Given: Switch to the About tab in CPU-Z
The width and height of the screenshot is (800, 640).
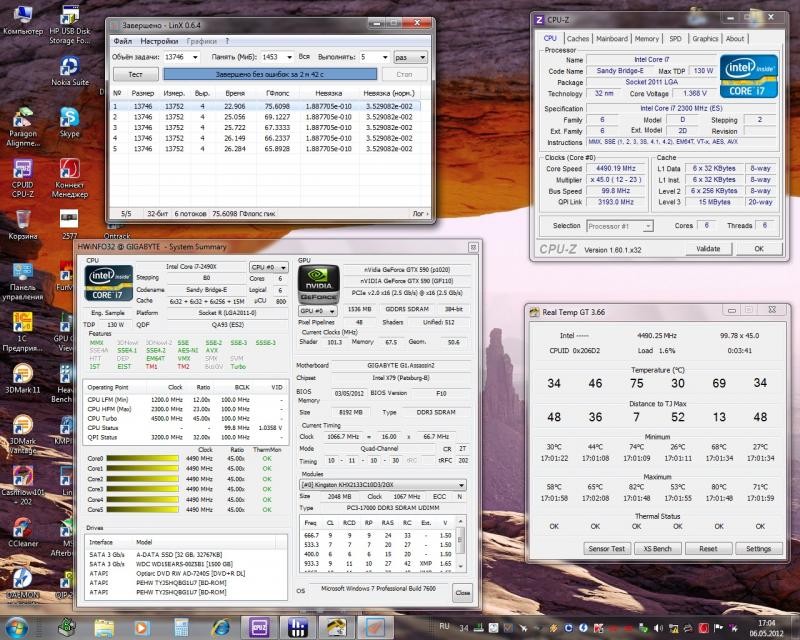Looking at the screenshot, I should (735, 38).
